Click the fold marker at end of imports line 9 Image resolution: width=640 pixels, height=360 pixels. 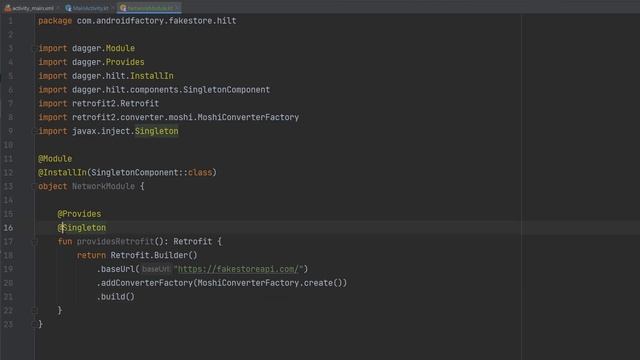click(x=35, y=131)
